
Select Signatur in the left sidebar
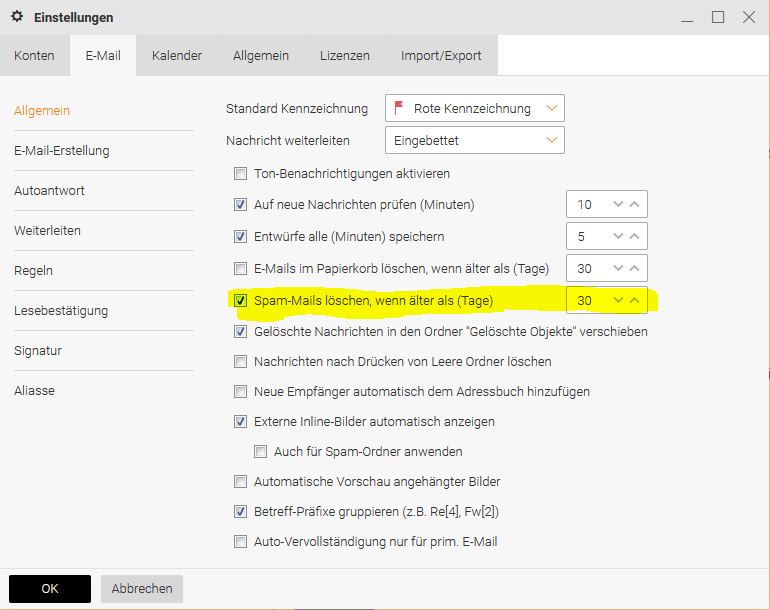click(x=40, y=350)
